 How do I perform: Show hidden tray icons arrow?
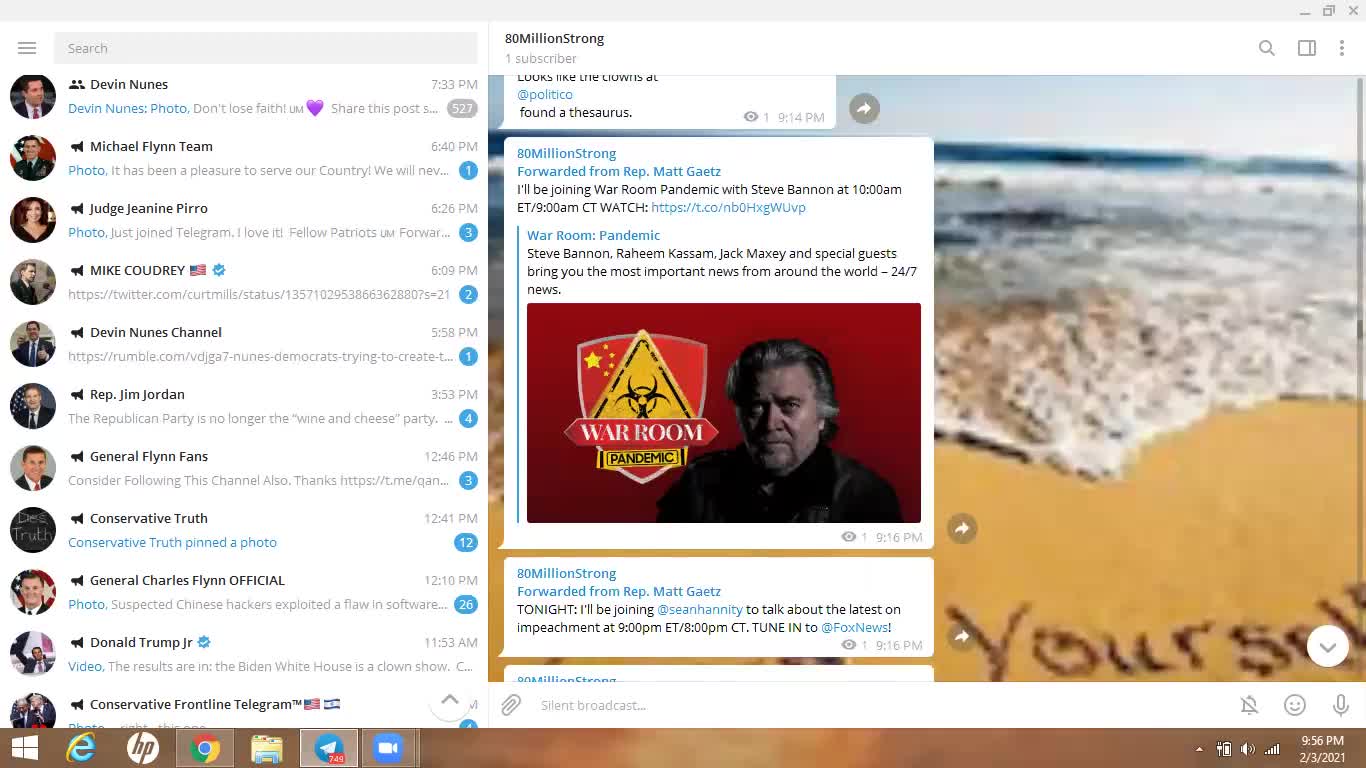[x=1199, y=749]
